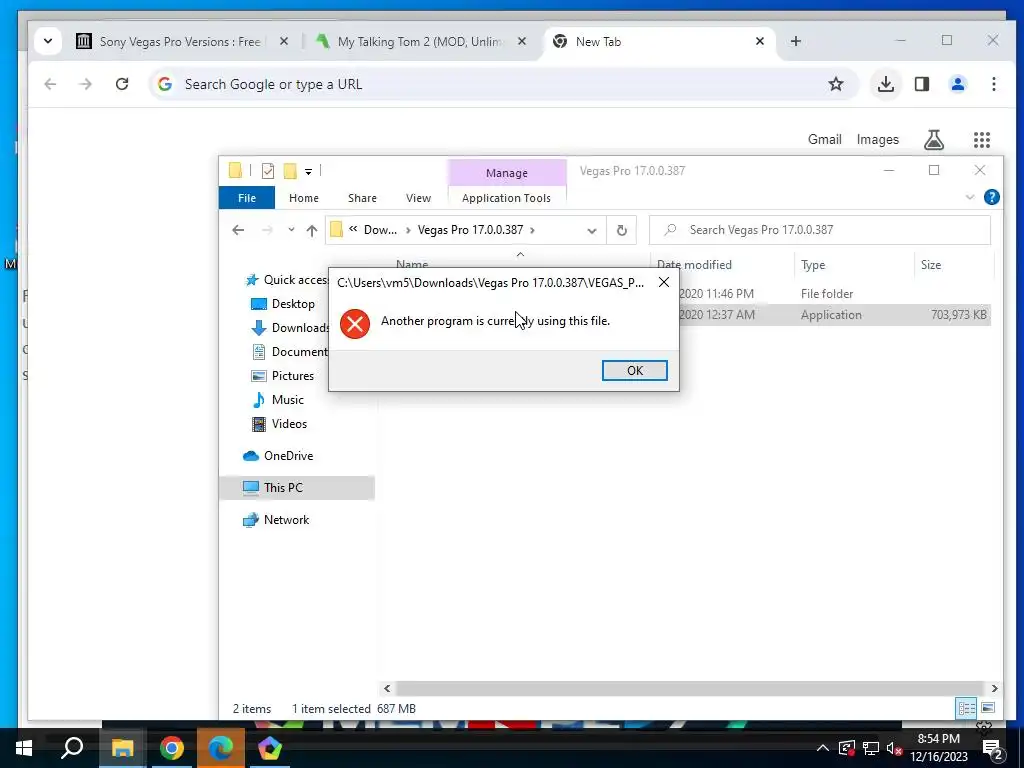Screen dimensions: 1024x768
Task: Go back in File Explorer
Action: 238,230
